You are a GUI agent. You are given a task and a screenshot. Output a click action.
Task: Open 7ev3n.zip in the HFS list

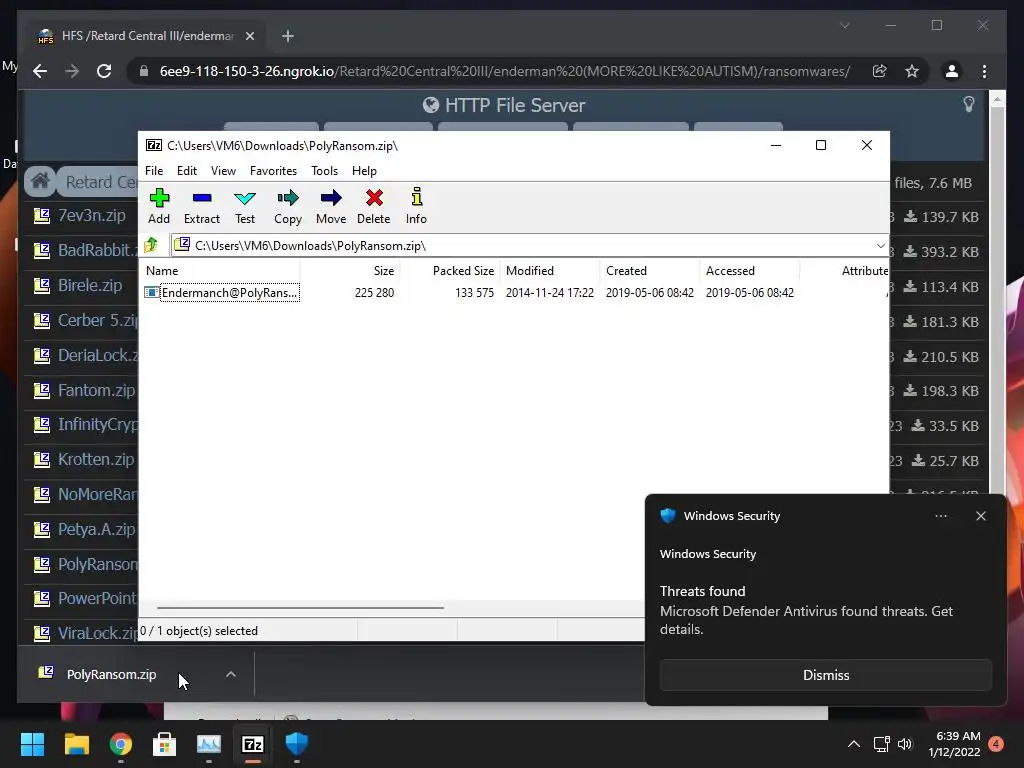point(91,216)
